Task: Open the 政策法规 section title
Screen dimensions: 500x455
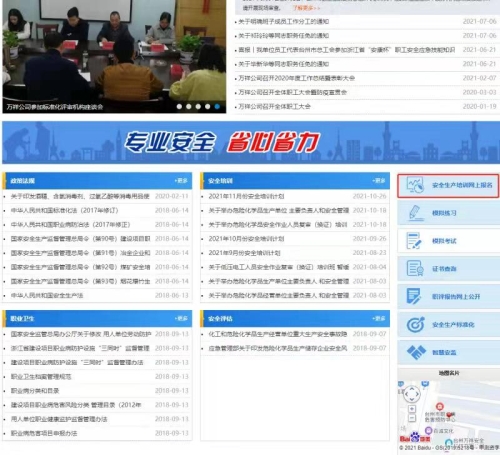Action: [x=22, y=181]
